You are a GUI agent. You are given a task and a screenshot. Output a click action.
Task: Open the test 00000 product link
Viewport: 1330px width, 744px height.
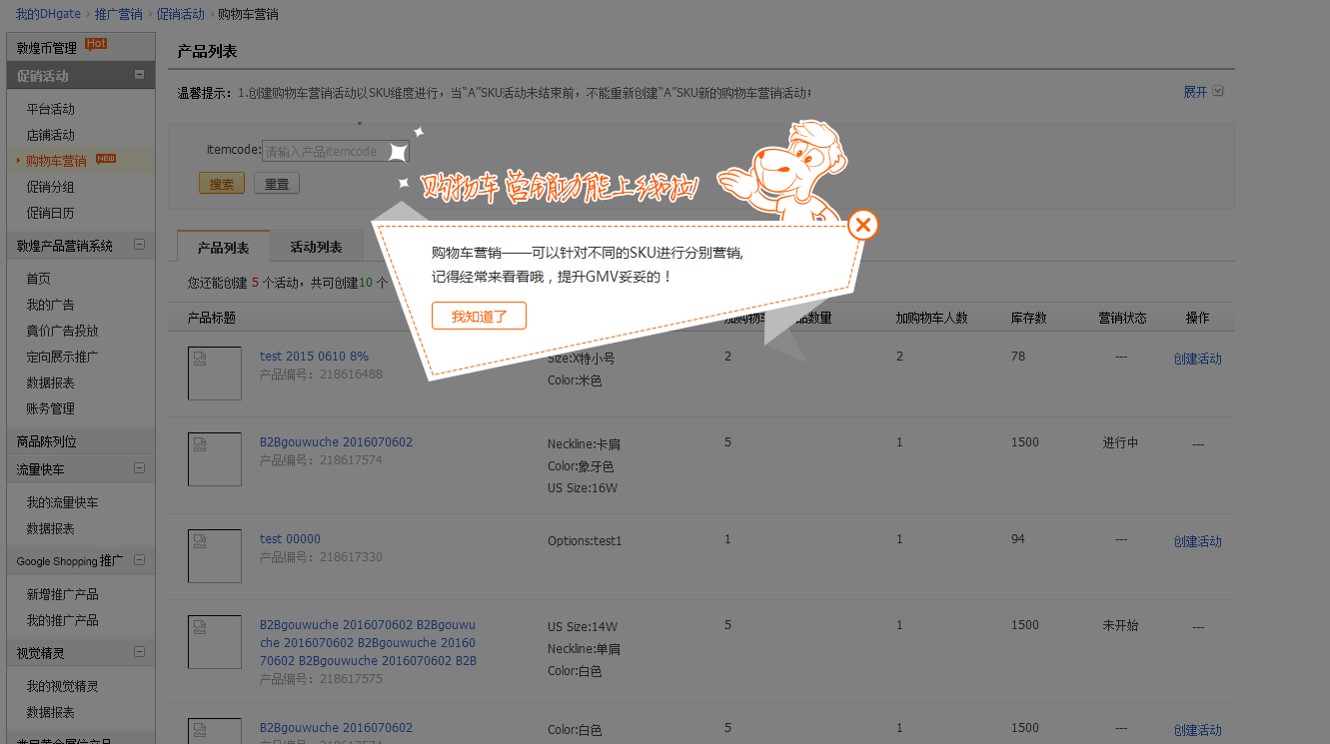(x=290, y=539)
